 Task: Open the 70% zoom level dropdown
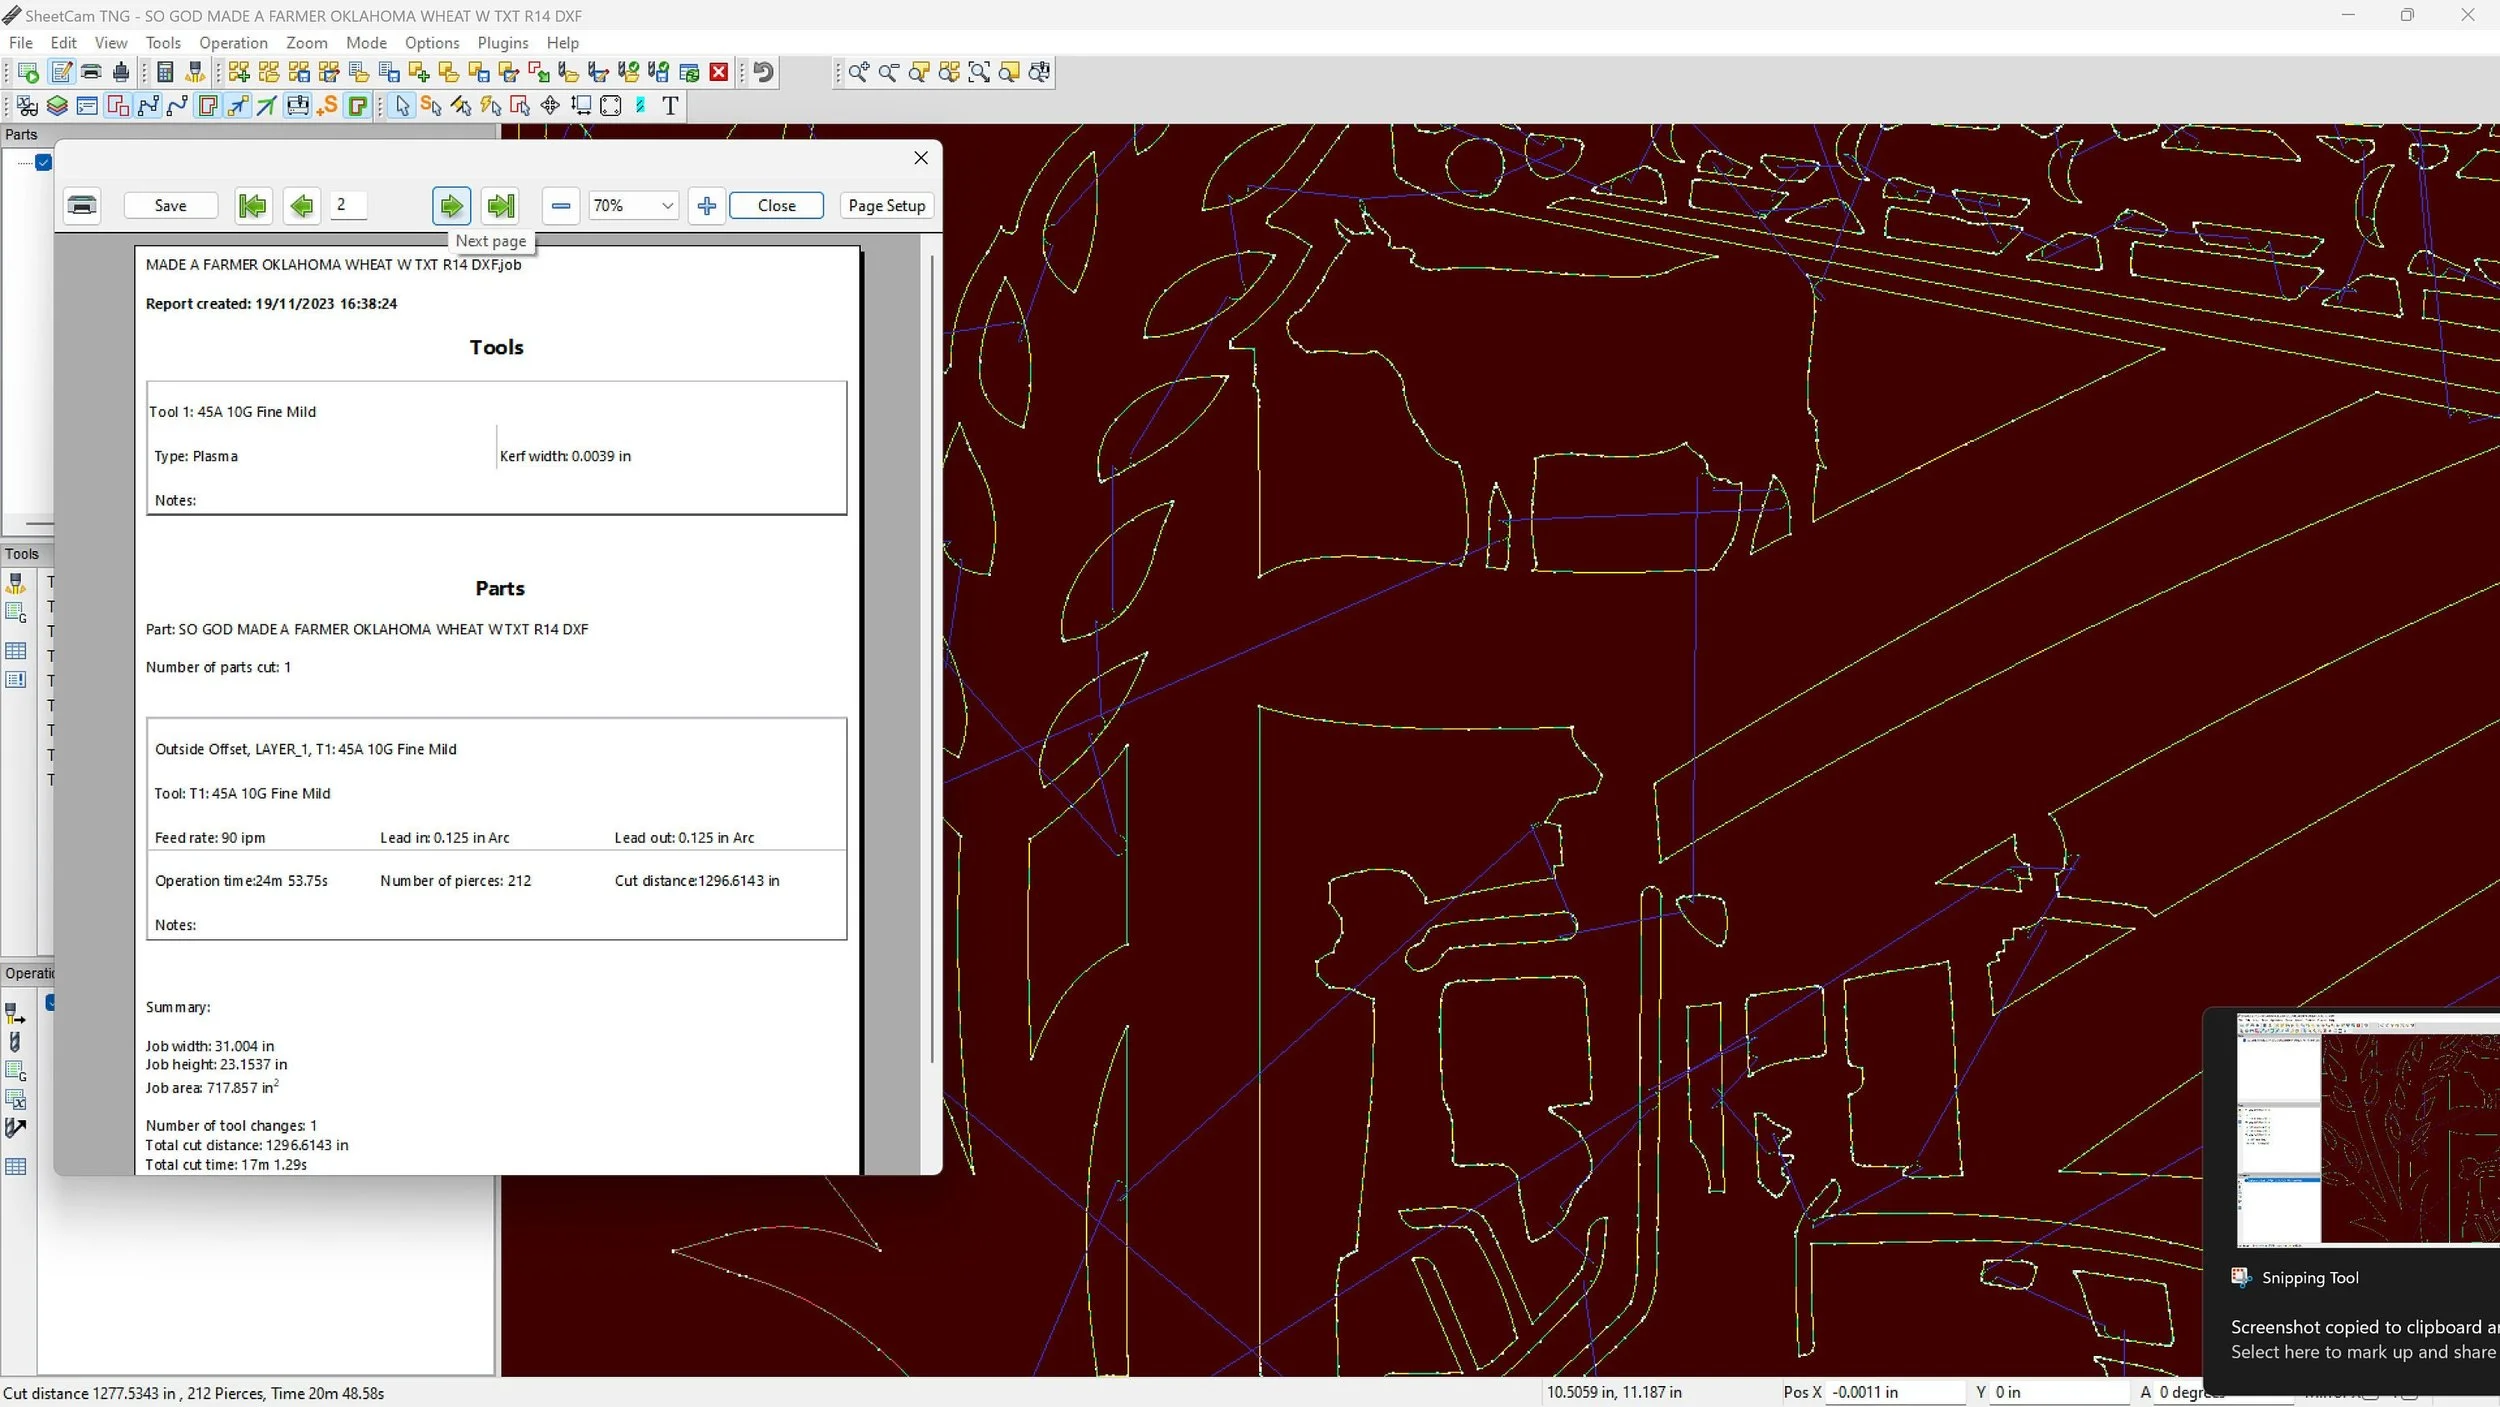pyautogui.click(x=667, y=206)
